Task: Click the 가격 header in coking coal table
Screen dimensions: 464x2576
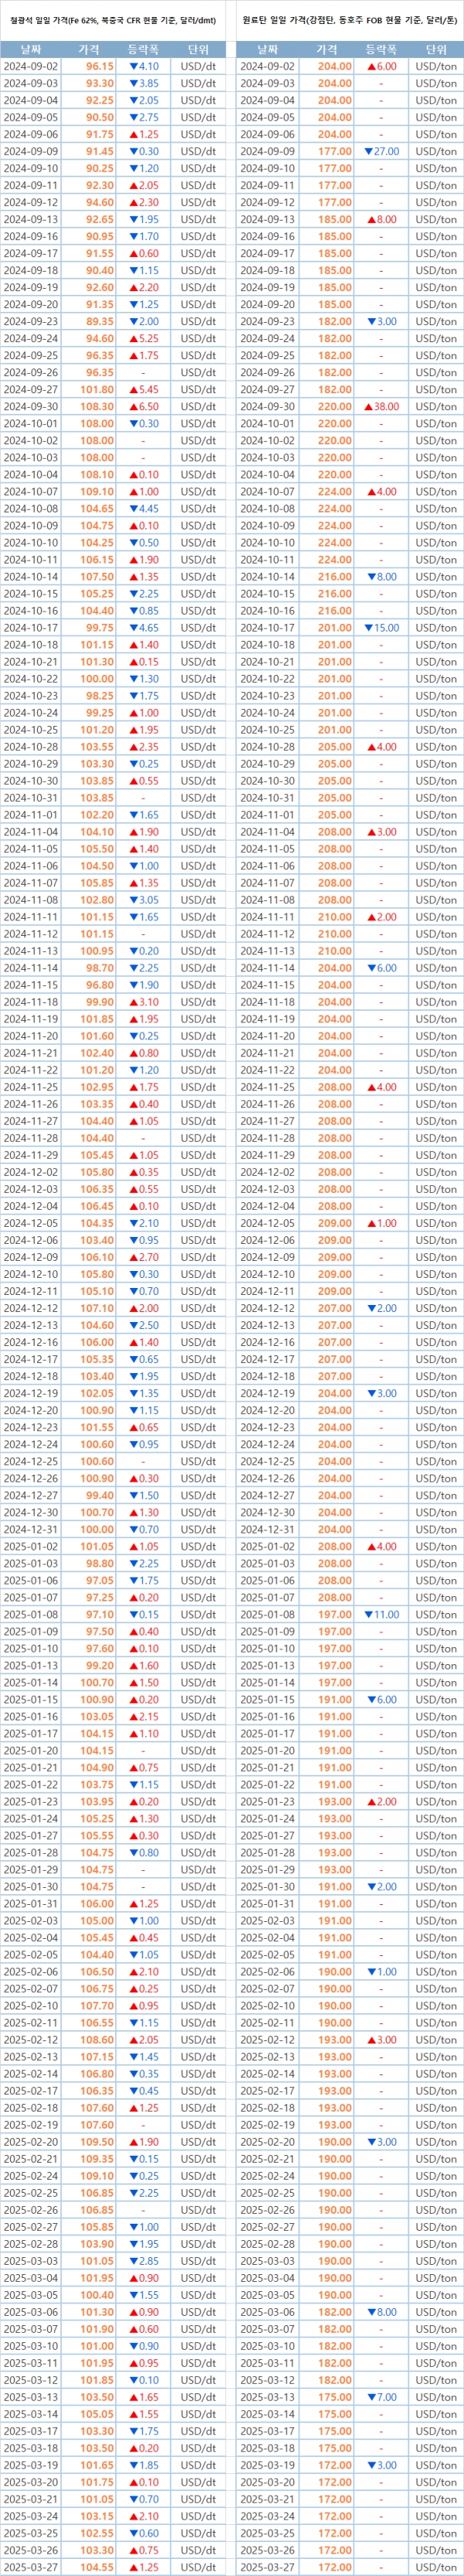Action: click(x=327, y=49)
